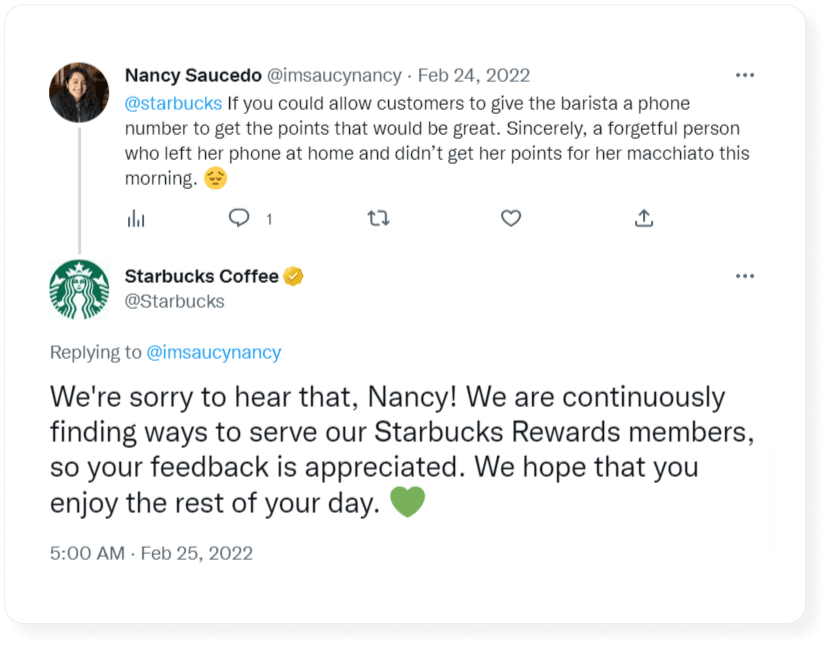
Task: Click the reply comment bubble icon
Action: 239,218
